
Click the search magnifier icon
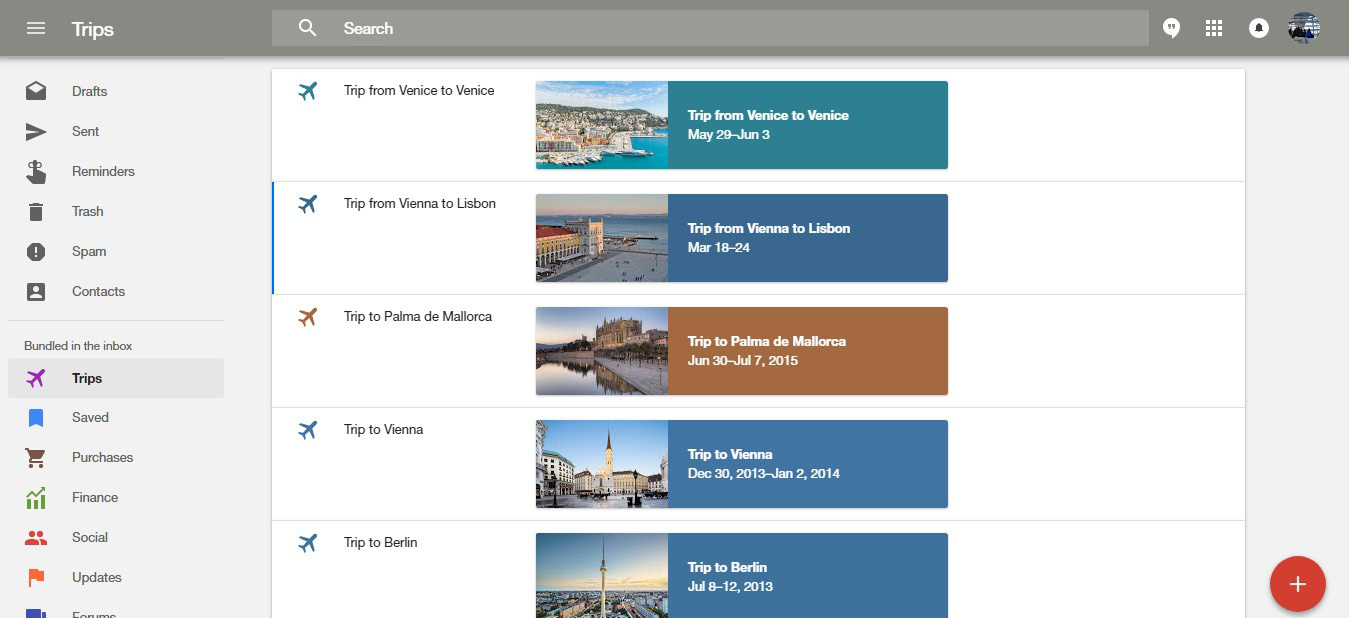(308, 28)
